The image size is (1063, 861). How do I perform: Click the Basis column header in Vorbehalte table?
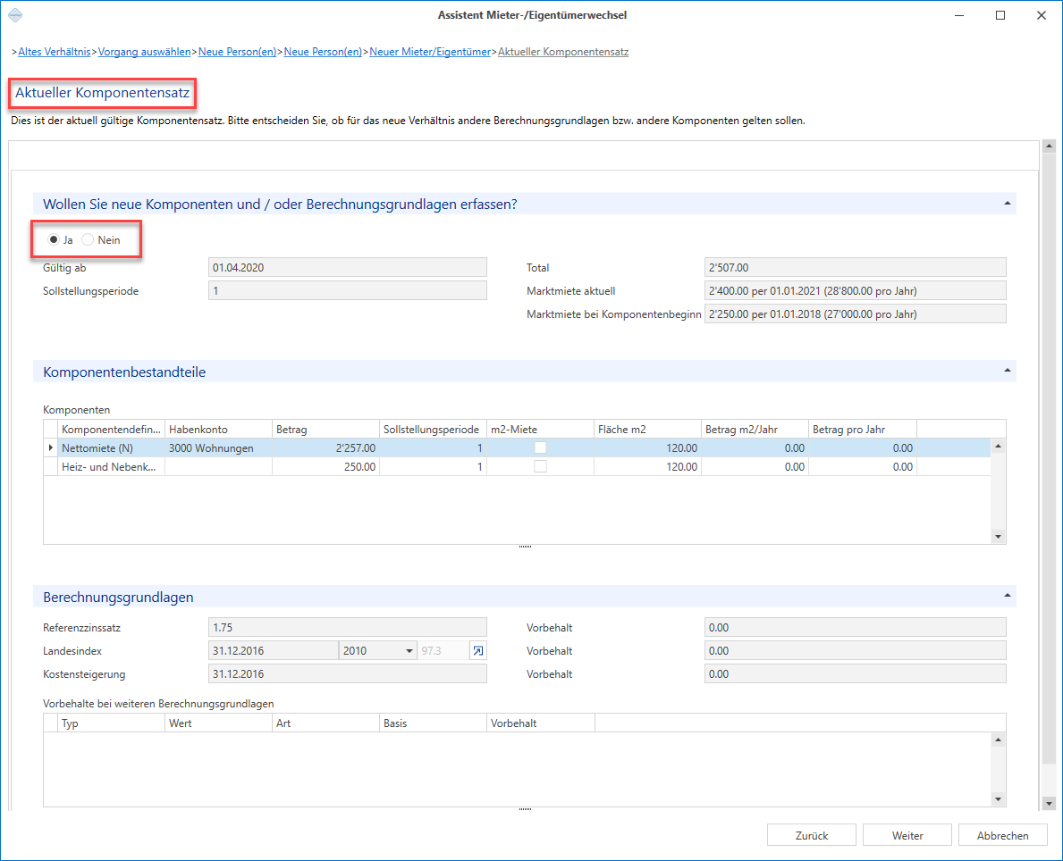(433, 723)
